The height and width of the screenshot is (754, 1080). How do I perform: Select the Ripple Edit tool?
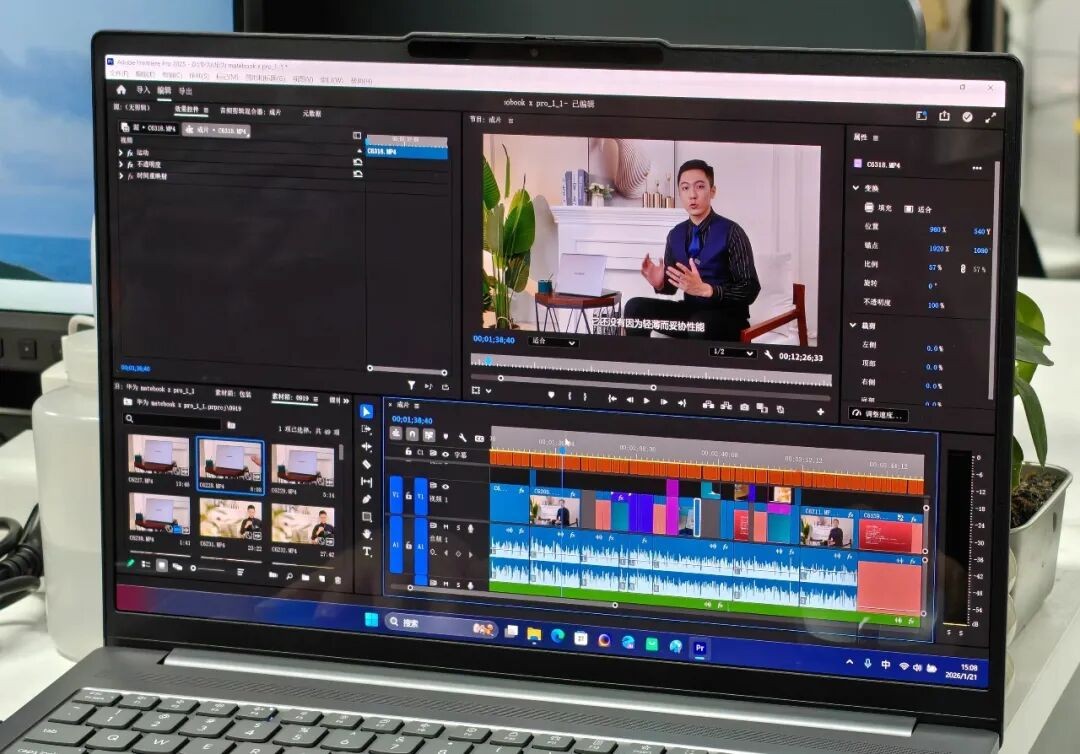click(x=366, y=446)
